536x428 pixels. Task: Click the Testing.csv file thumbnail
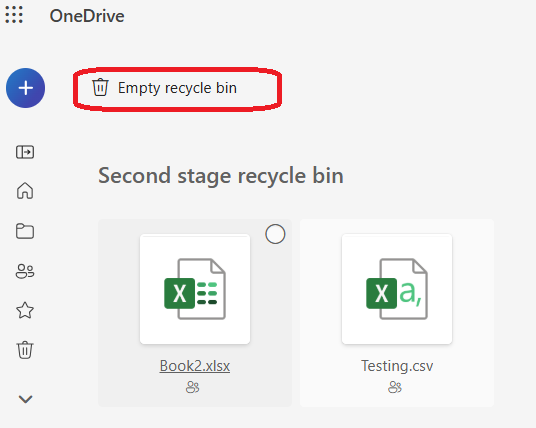click(x=397, y=289)
